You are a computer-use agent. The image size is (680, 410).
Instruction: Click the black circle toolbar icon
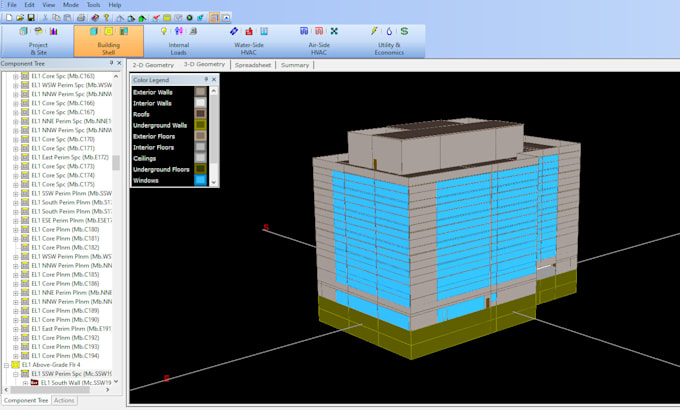189,18
